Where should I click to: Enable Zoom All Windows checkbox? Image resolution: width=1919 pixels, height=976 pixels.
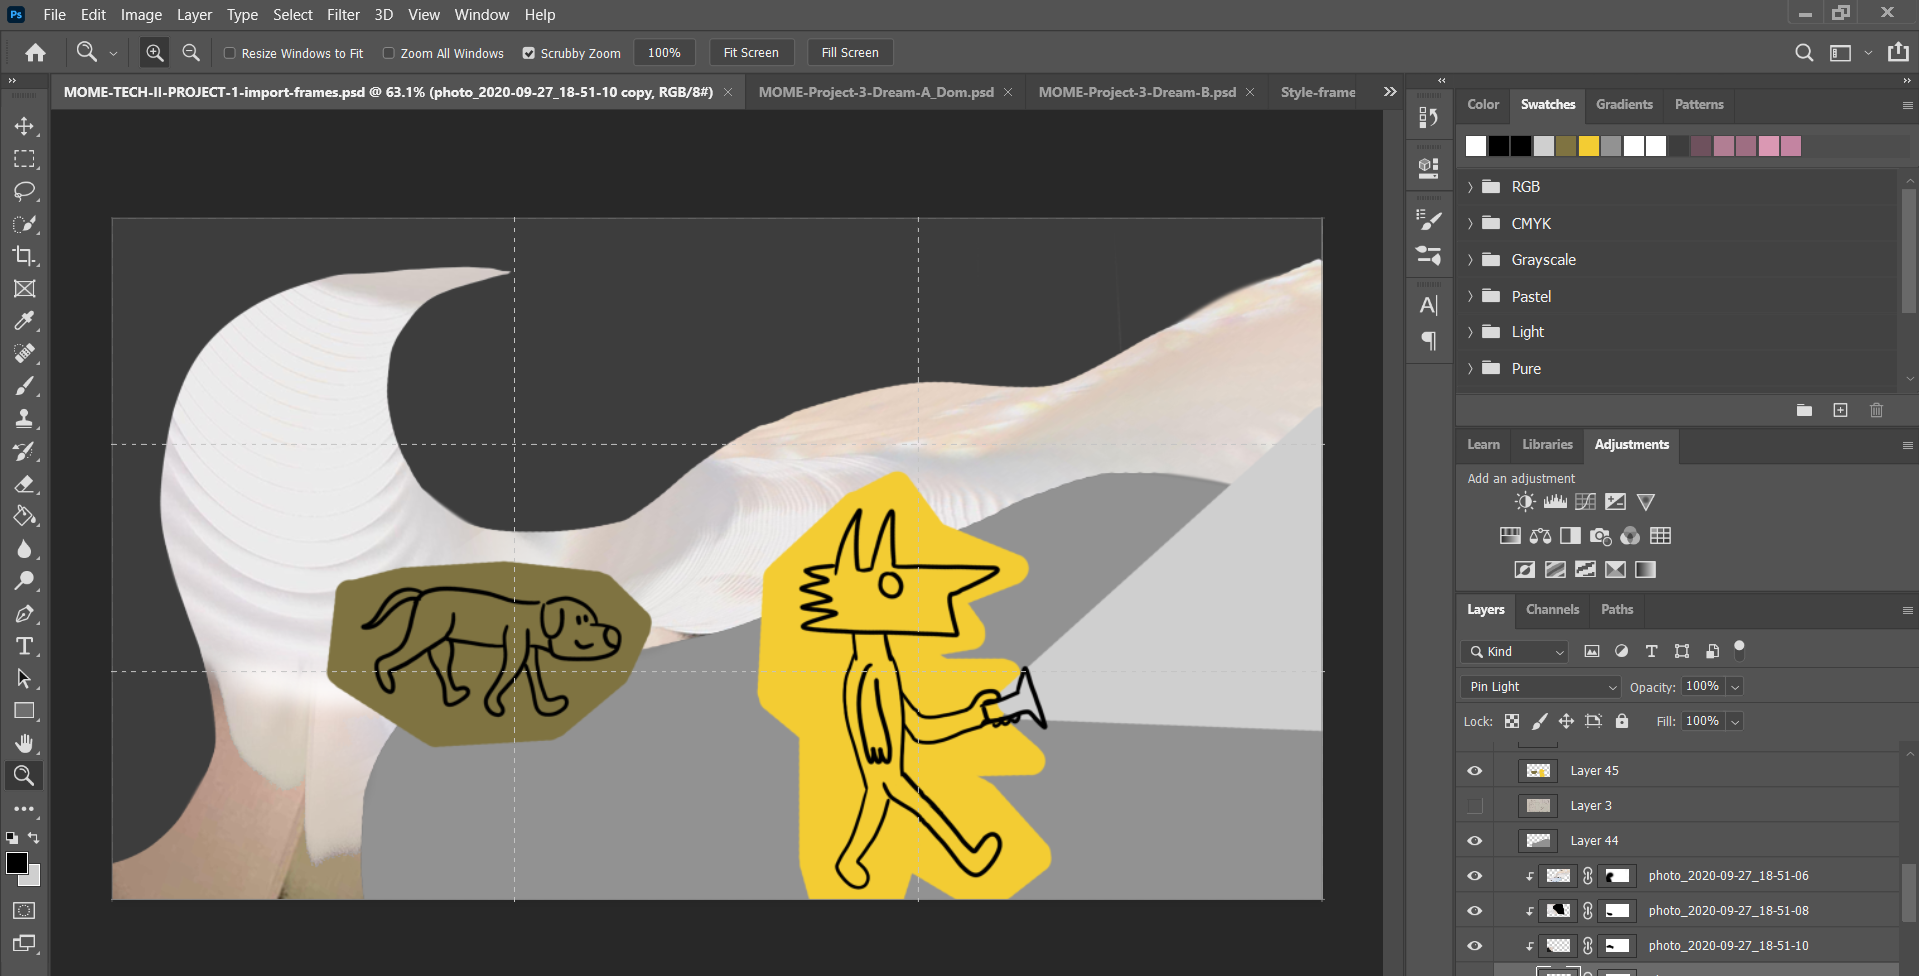[389, 53]
